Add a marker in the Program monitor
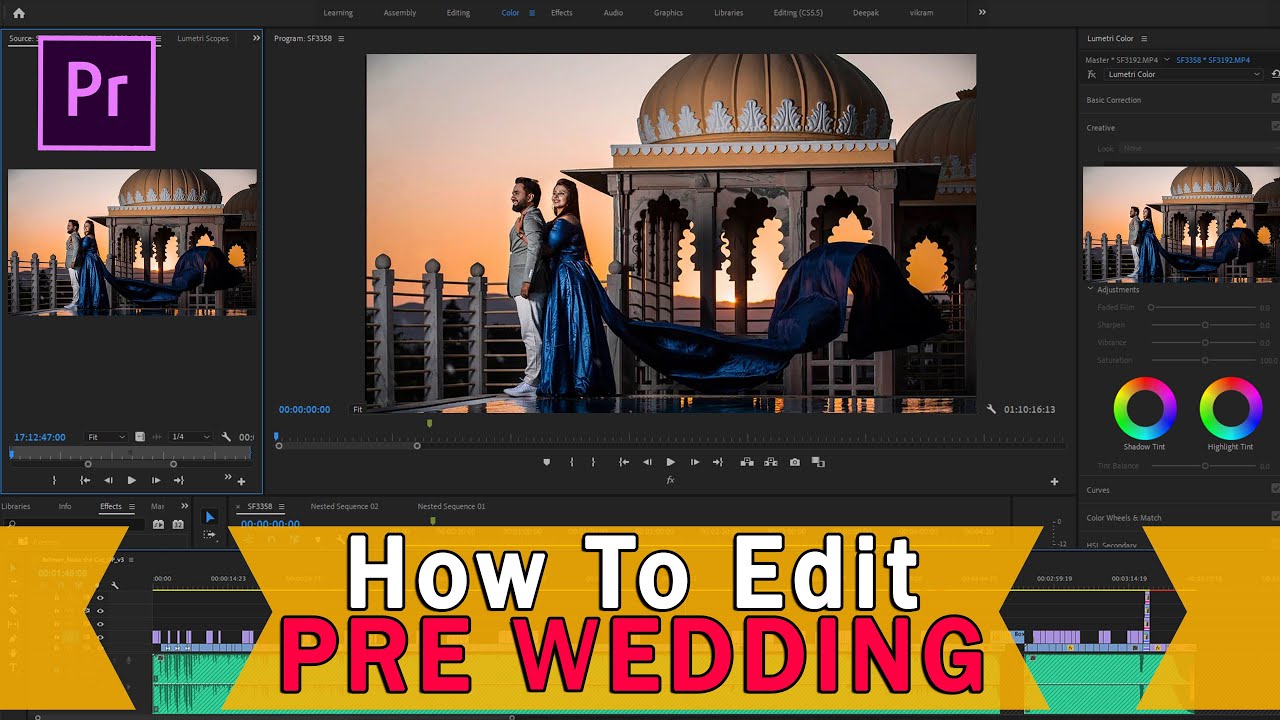The width and height of the screenshot is (1280, 720). click(546, 462)
